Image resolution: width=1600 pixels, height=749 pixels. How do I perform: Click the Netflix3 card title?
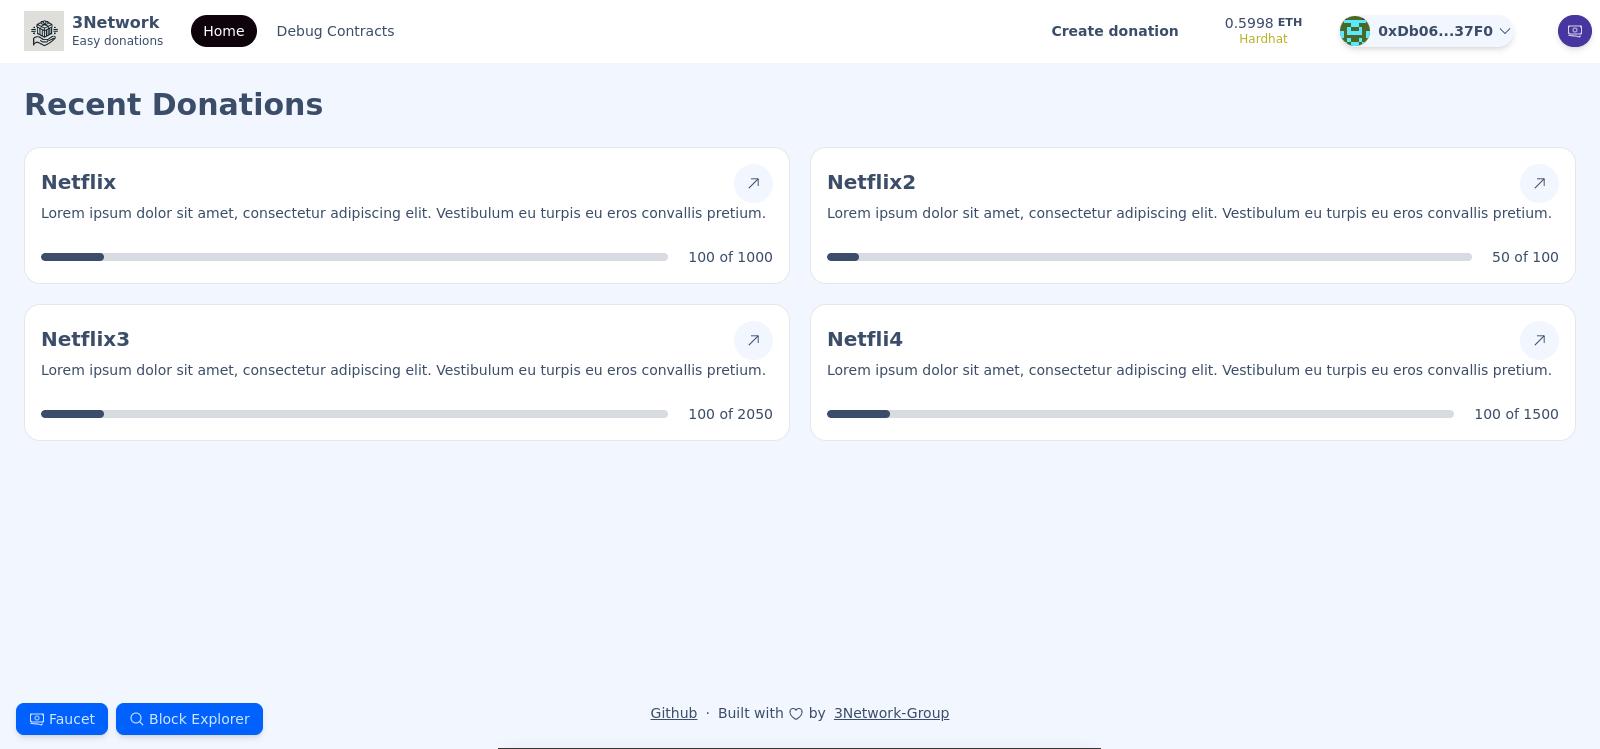(x=85, y=339)
